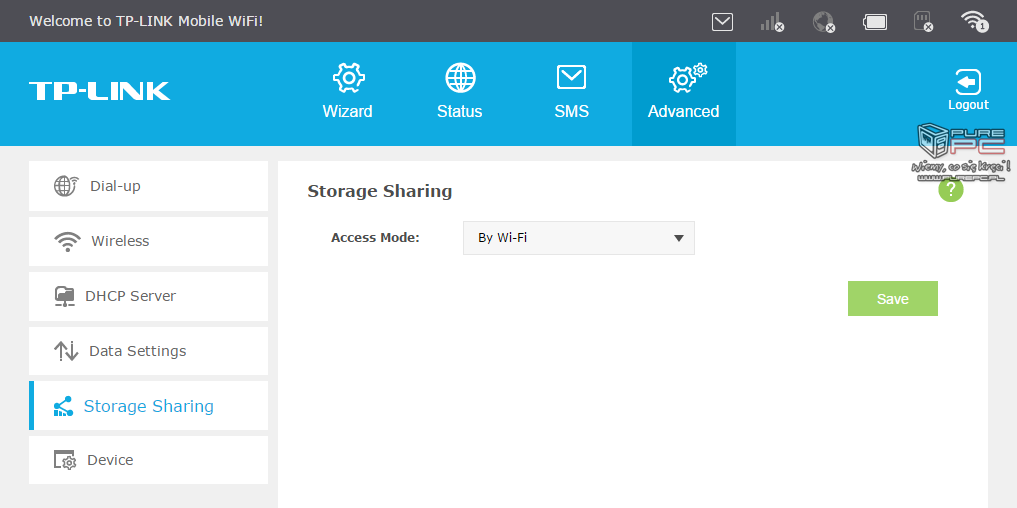Click the SD card status icon

[x=923, y=21]
